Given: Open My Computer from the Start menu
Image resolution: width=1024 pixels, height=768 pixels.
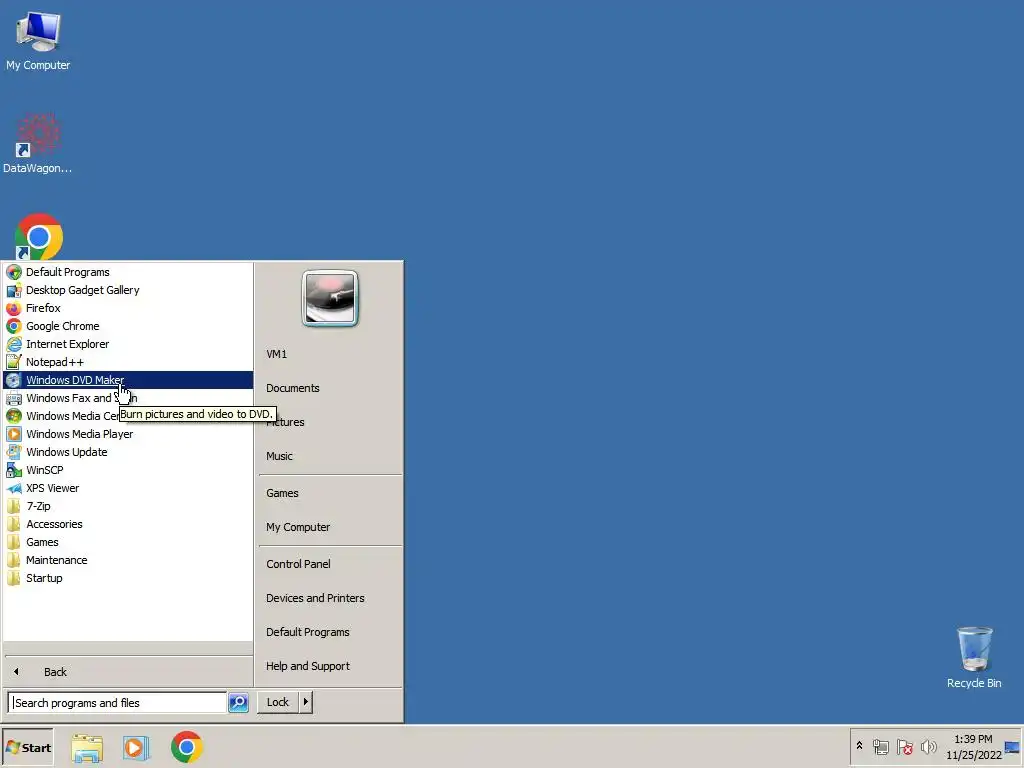Looking at the screenshot, I should pyautogui.click(x=329, y=527).
